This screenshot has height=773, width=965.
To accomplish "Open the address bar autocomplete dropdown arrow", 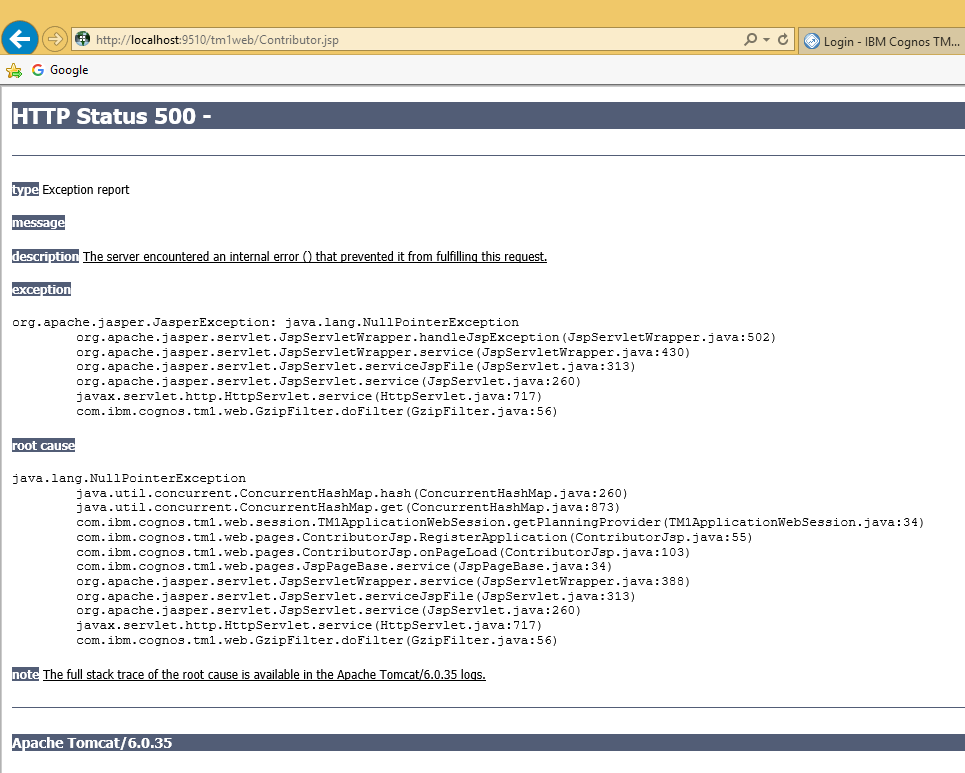I will [x=766, y=39].
